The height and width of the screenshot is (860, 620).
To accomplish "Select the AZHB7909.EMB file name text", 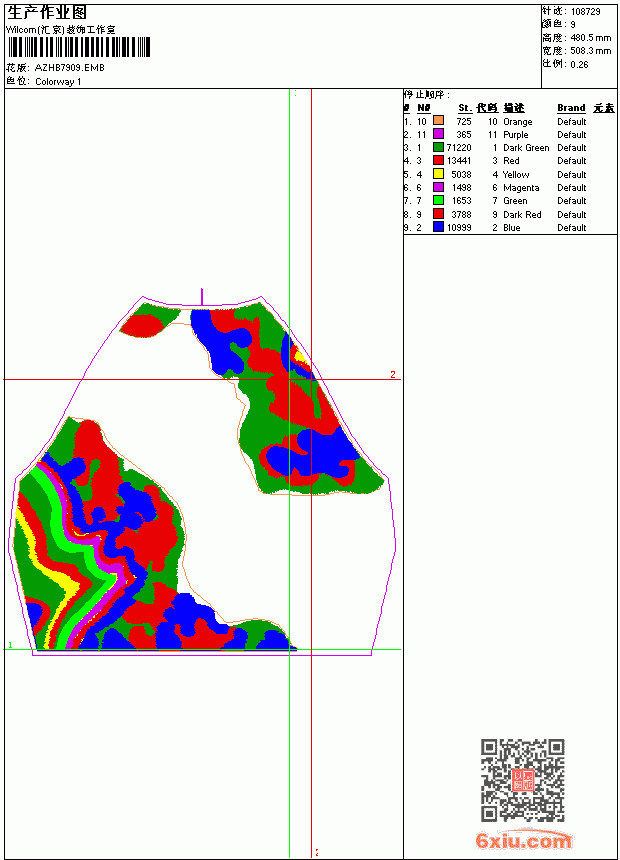I will tap(70, 68).
